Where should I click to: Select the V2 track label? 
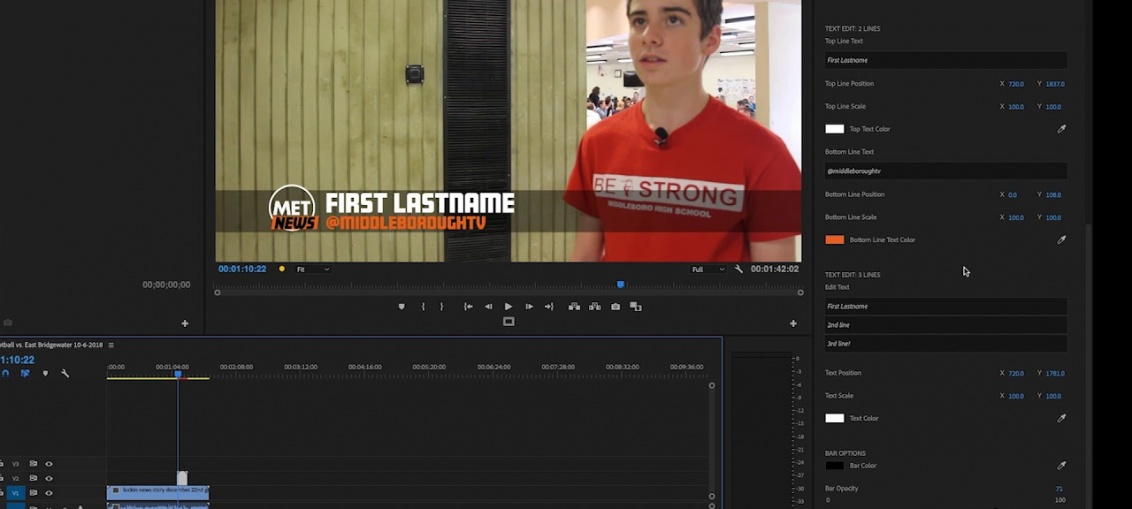tap(15, 478)
